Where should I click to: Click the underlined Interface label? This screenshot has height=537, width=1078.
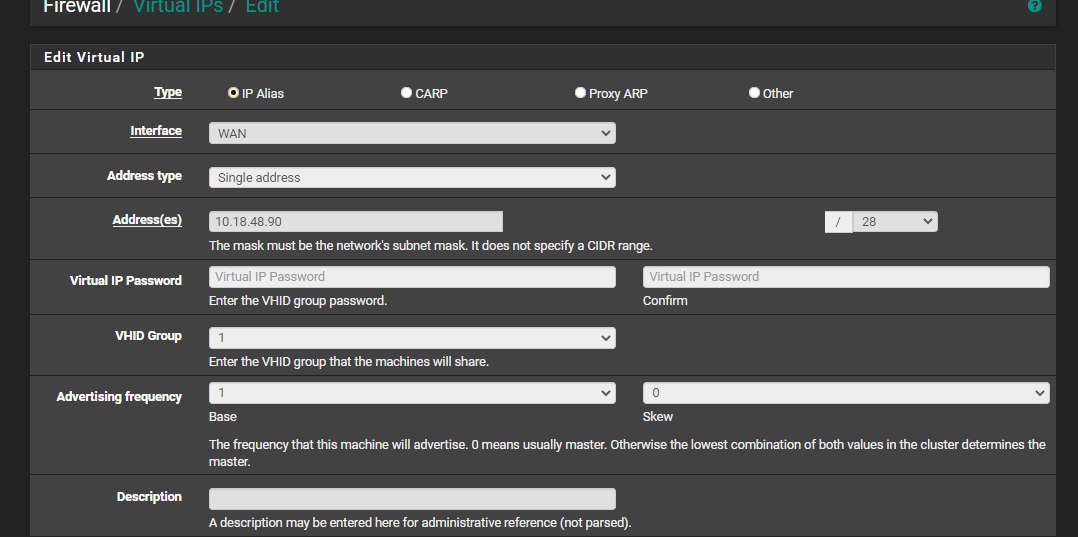click(156, 131)
